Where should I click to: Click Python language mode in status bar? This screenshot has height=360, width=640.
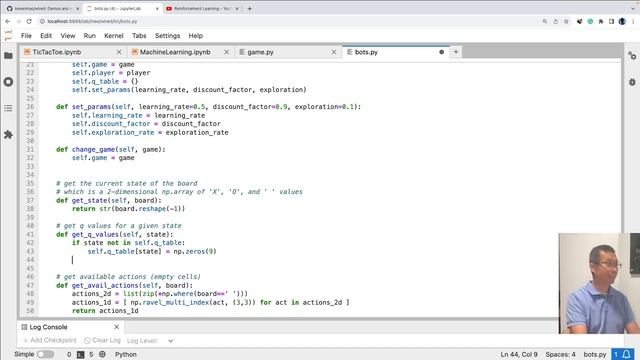point(126,354)
